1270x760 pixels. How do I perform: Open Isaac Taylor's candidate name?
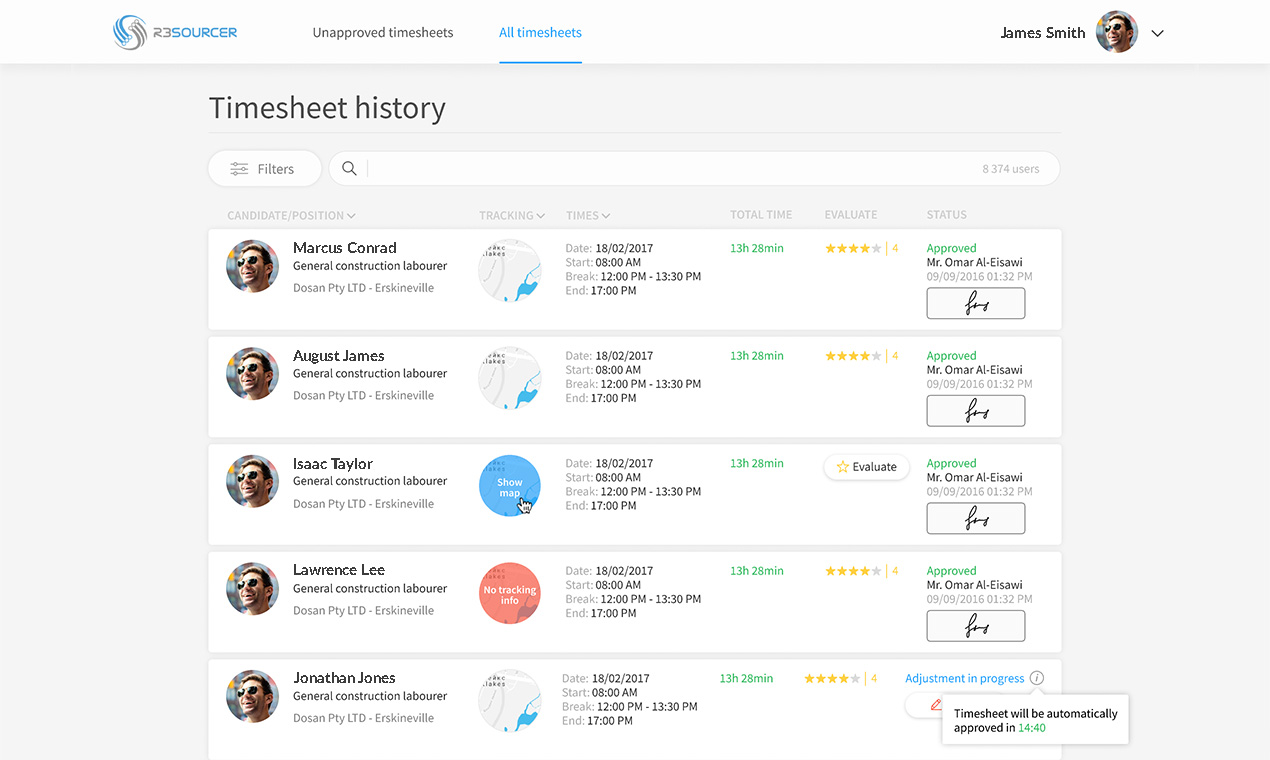point(333,464)
